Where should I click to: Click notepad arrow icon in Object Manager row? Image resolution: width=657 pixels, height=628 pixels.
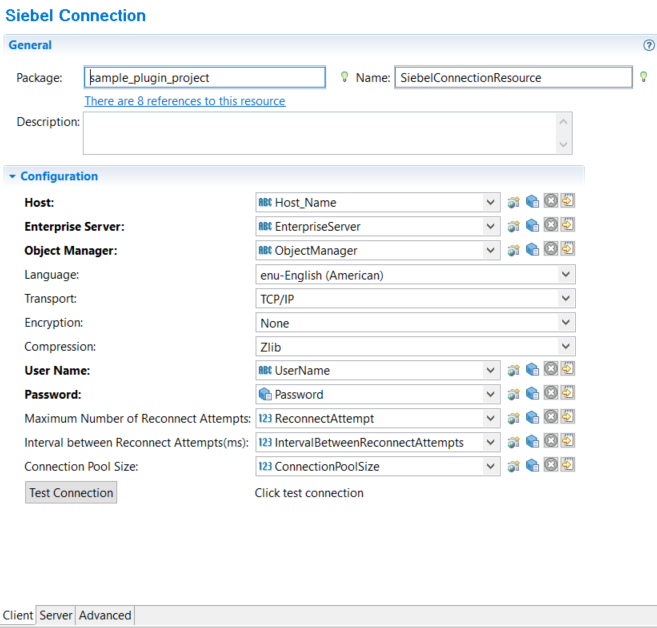click(x=568, y=249)
